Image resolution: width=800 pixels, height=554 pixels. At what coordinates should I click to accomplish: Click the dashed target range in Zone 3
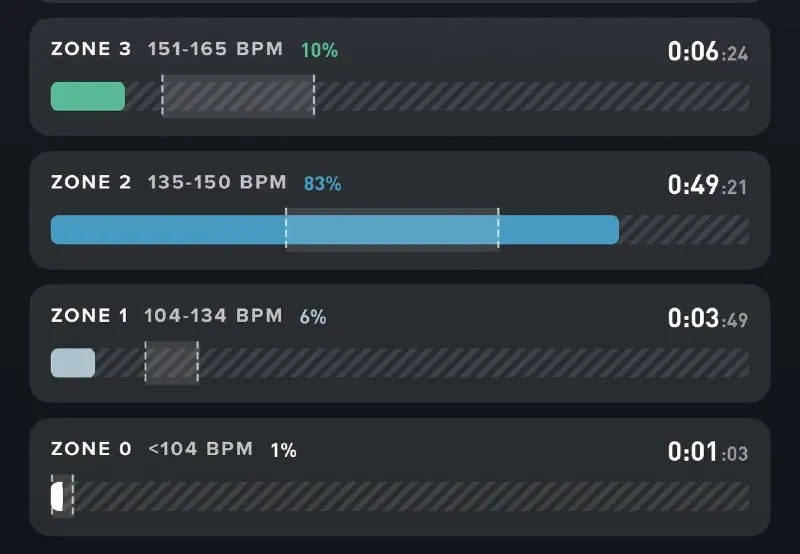(238, 96)
